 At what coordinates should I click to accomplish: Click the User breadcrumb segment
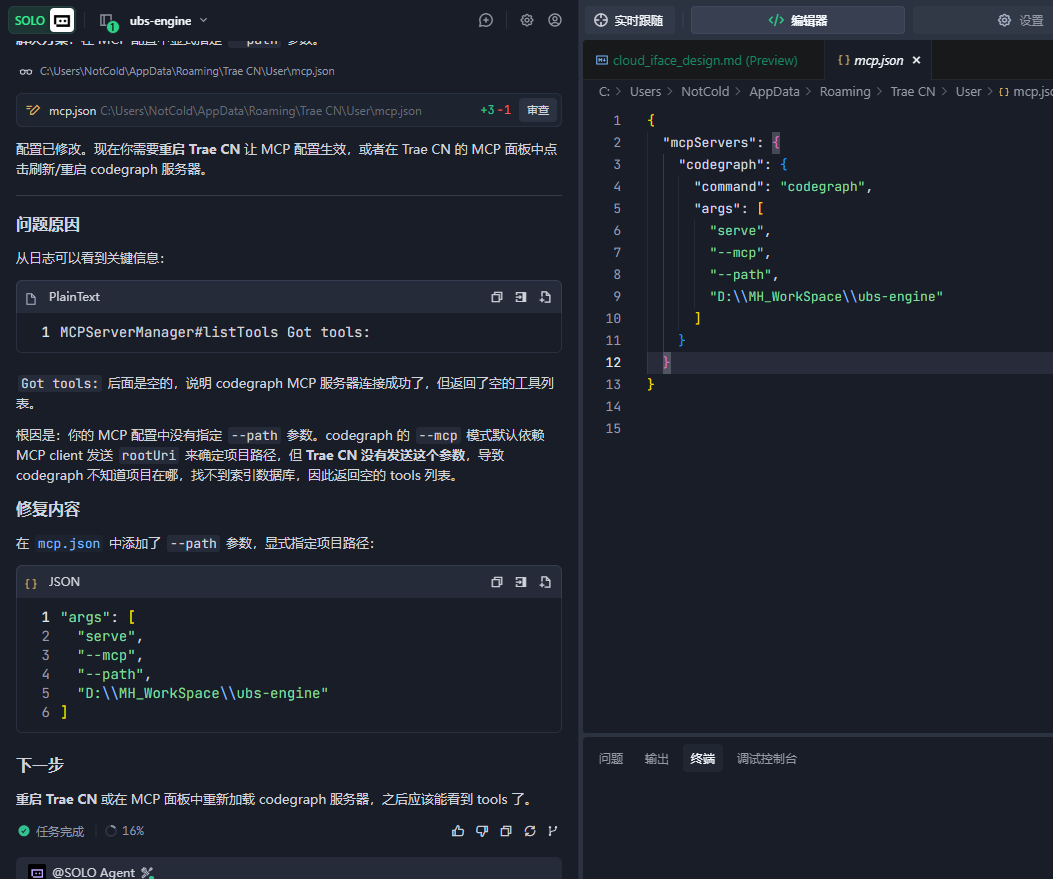[x=968, y=92]
